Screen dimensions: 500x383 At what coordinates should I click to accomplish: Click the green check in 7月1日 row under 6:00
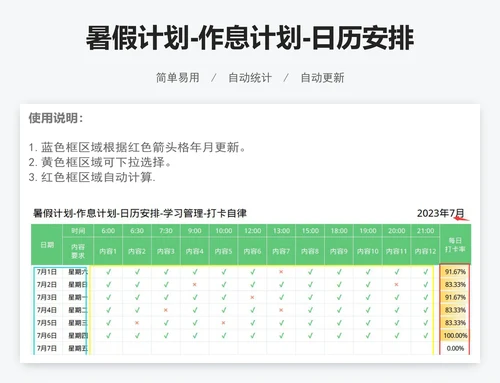tap(108, 272)
